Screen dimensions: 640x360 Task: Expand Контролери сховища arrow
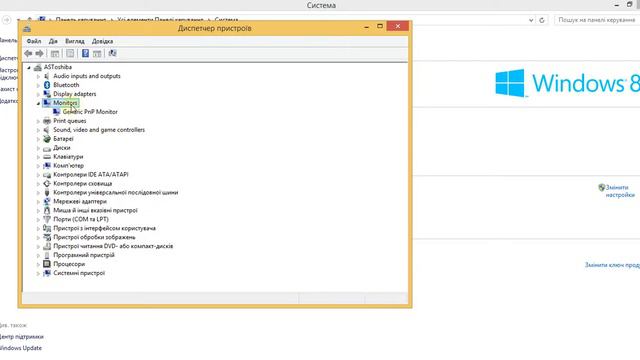[38, 184]
